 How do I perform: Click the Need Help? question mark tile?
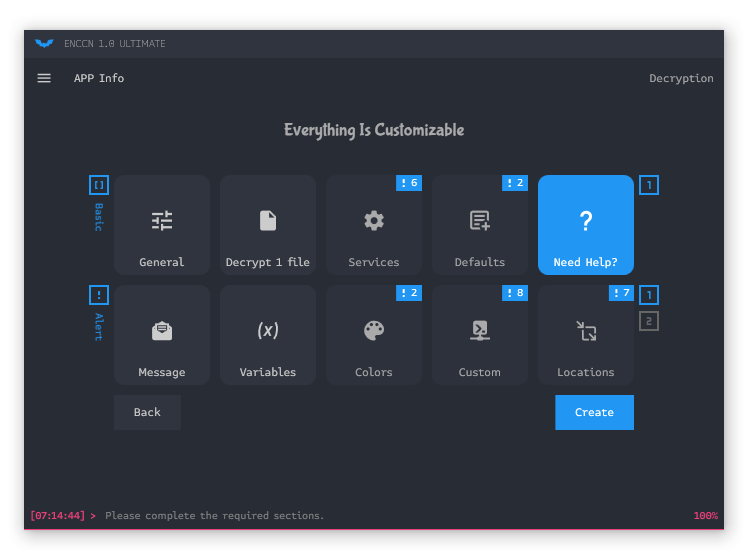tap(586, 225)
